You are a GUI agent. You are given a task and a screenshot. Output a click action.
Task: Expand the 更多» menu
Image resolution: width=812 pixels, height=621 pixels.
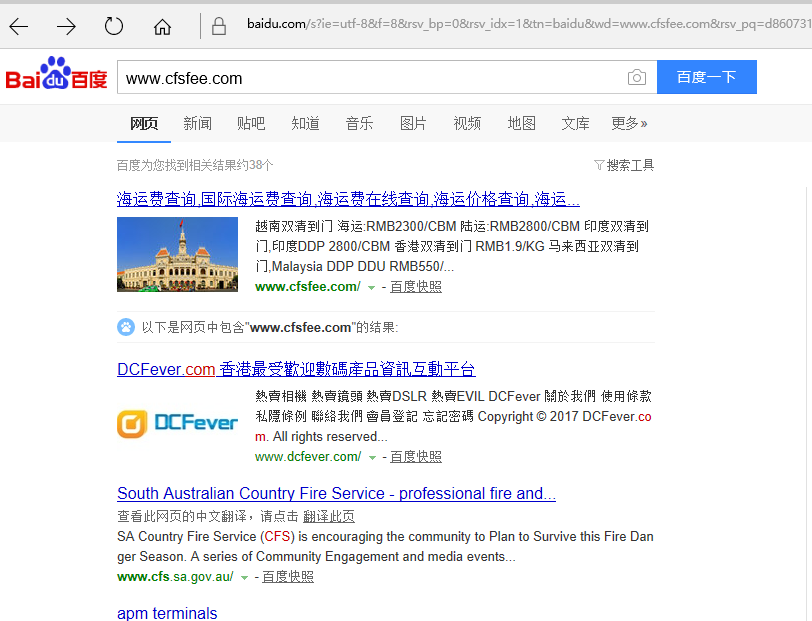pyautogui.click(x=629, y=123)
